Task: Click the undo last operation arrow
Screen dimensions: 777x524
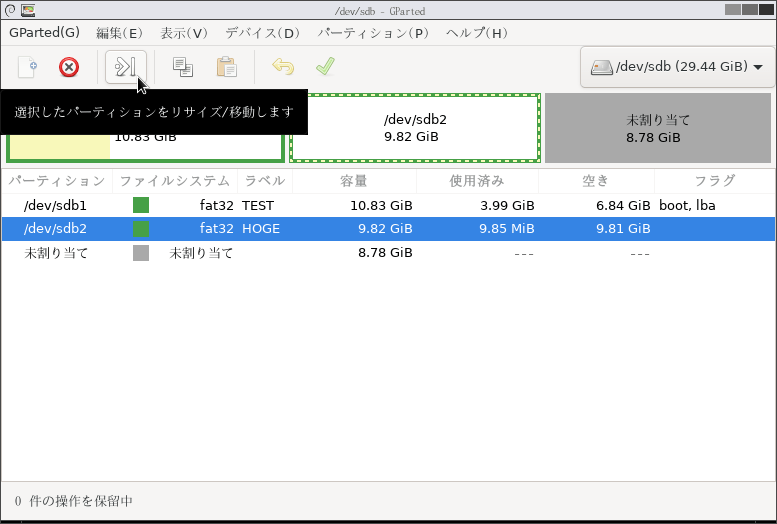Action: 283,66
